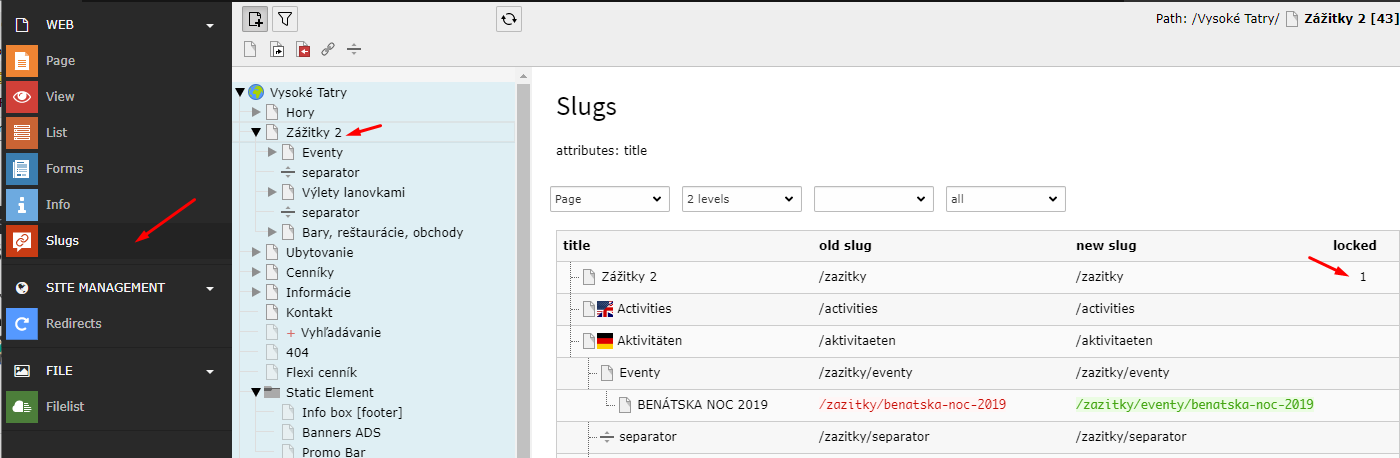
Task: Open the Slugs module
Action: click(x=62, y=240)
